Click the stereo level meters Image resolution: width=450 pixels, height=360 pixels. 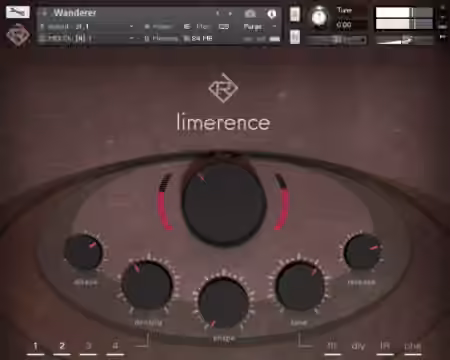[404, 18]
